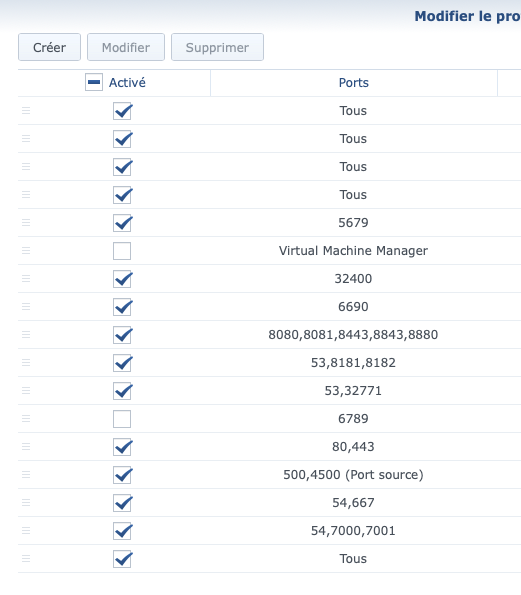The image size is (521, 595).
Task: Click the Modifier button
Action: tap(126, 47)
